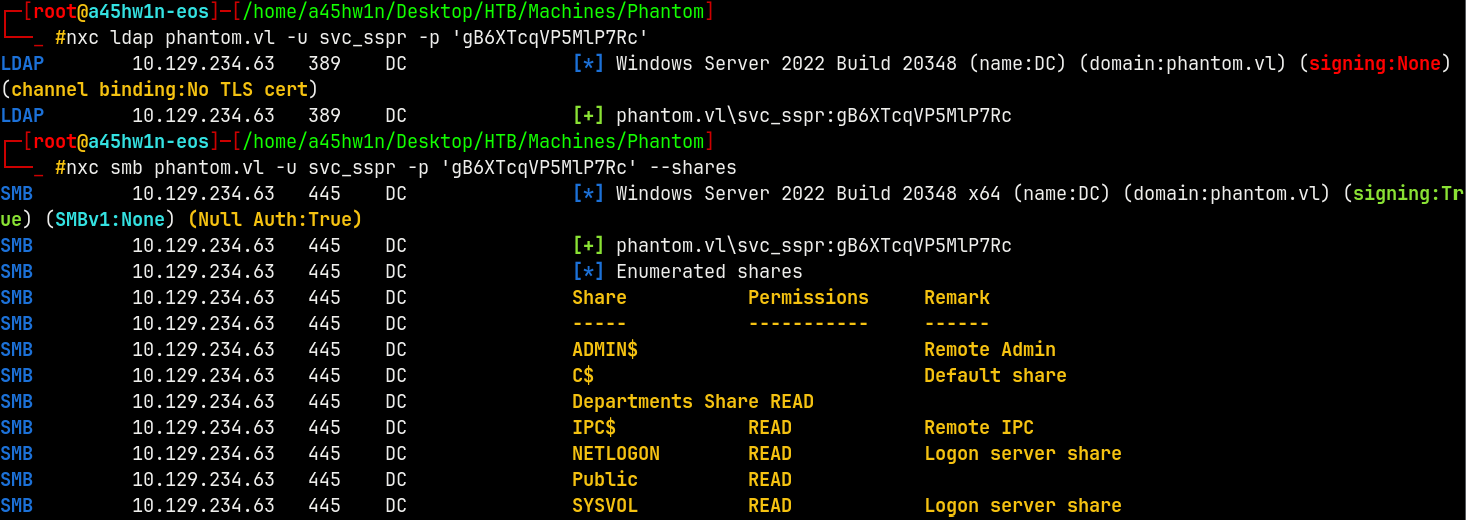Viewport: 1466px width, 520px height.
Task: Select the SYSVOL share name
Action: pyautogui.click(x=604, y=505)
